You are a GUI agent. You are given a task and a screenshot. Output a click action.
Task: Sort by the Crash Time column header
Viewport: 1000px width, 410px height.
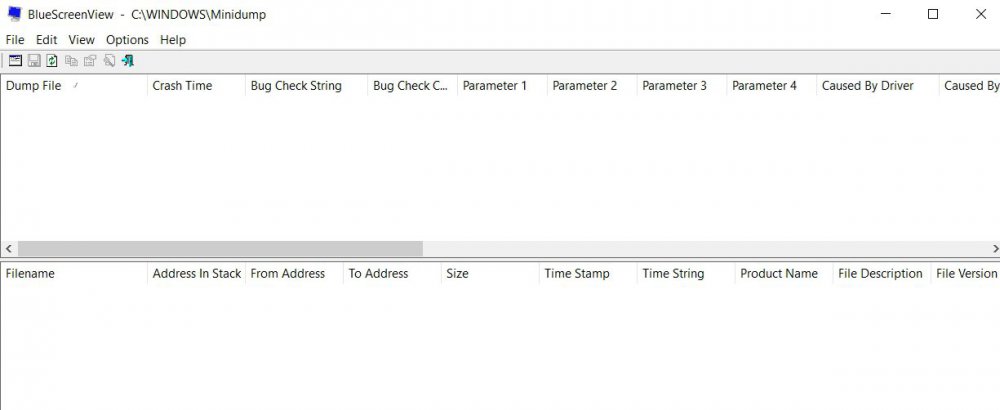[182, 86]
